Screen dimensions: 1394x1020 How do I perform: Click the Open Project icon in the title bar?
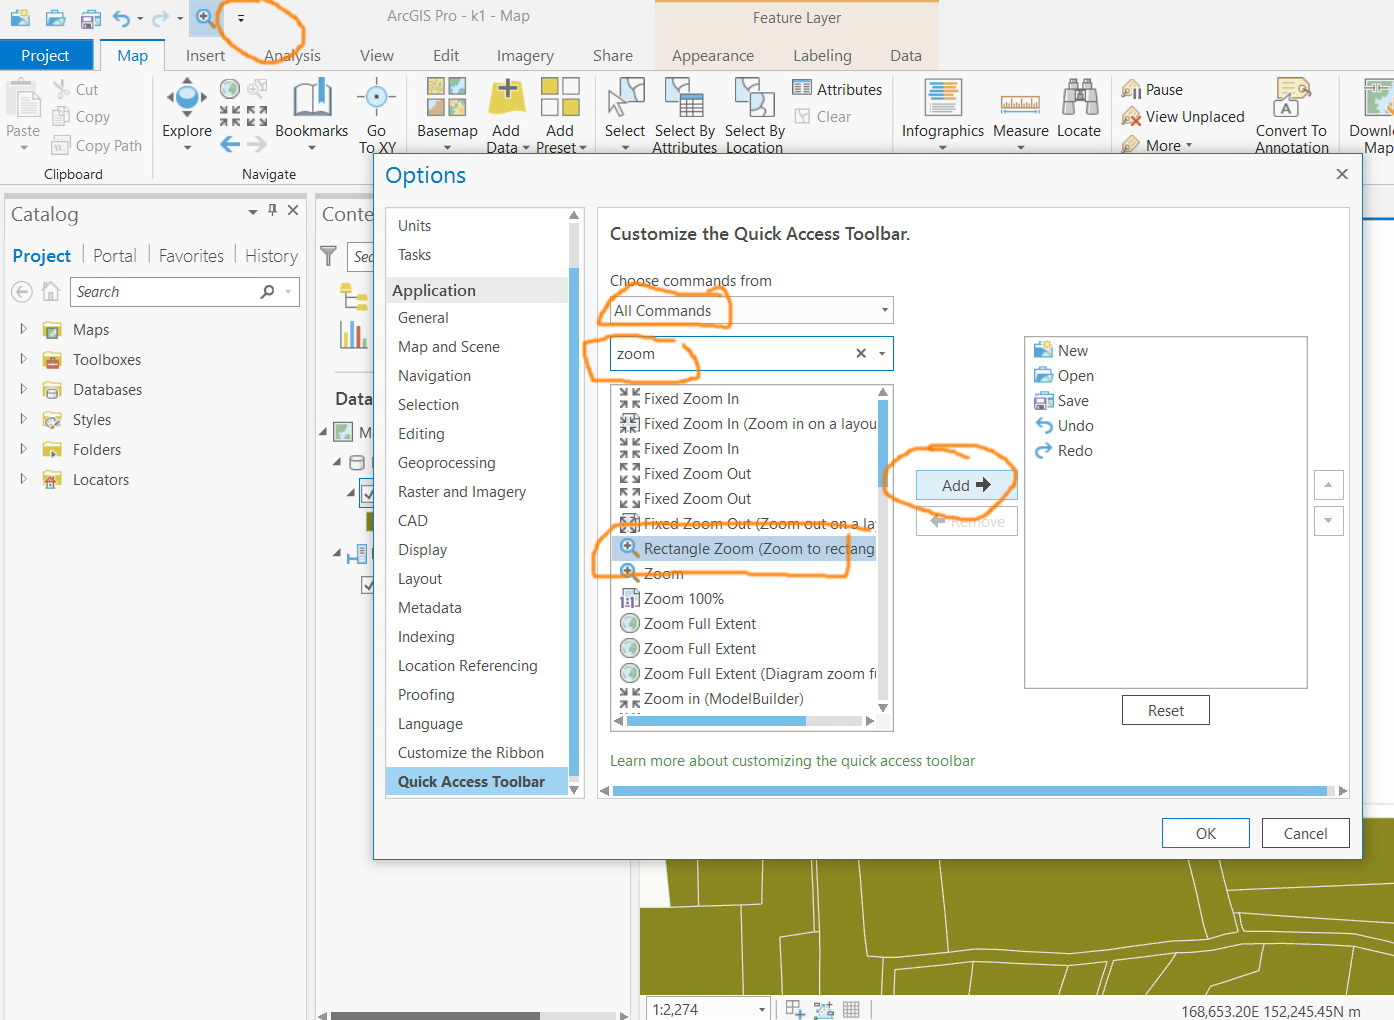56,17
